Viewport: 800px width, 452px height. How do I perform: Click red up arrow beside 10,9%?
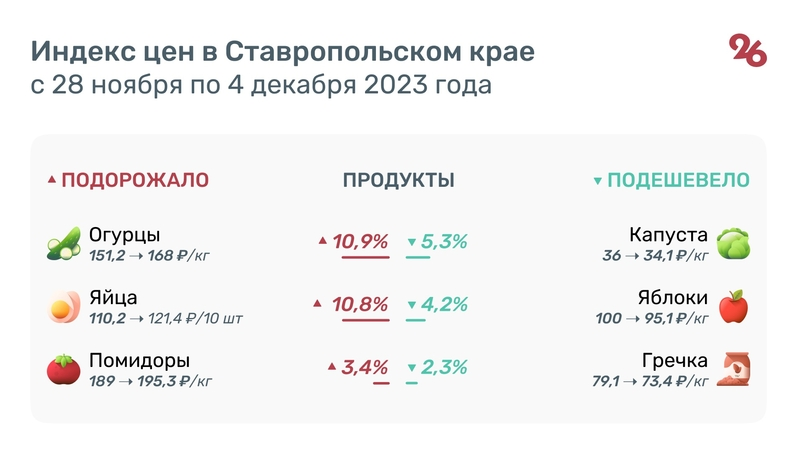point(322,241)
